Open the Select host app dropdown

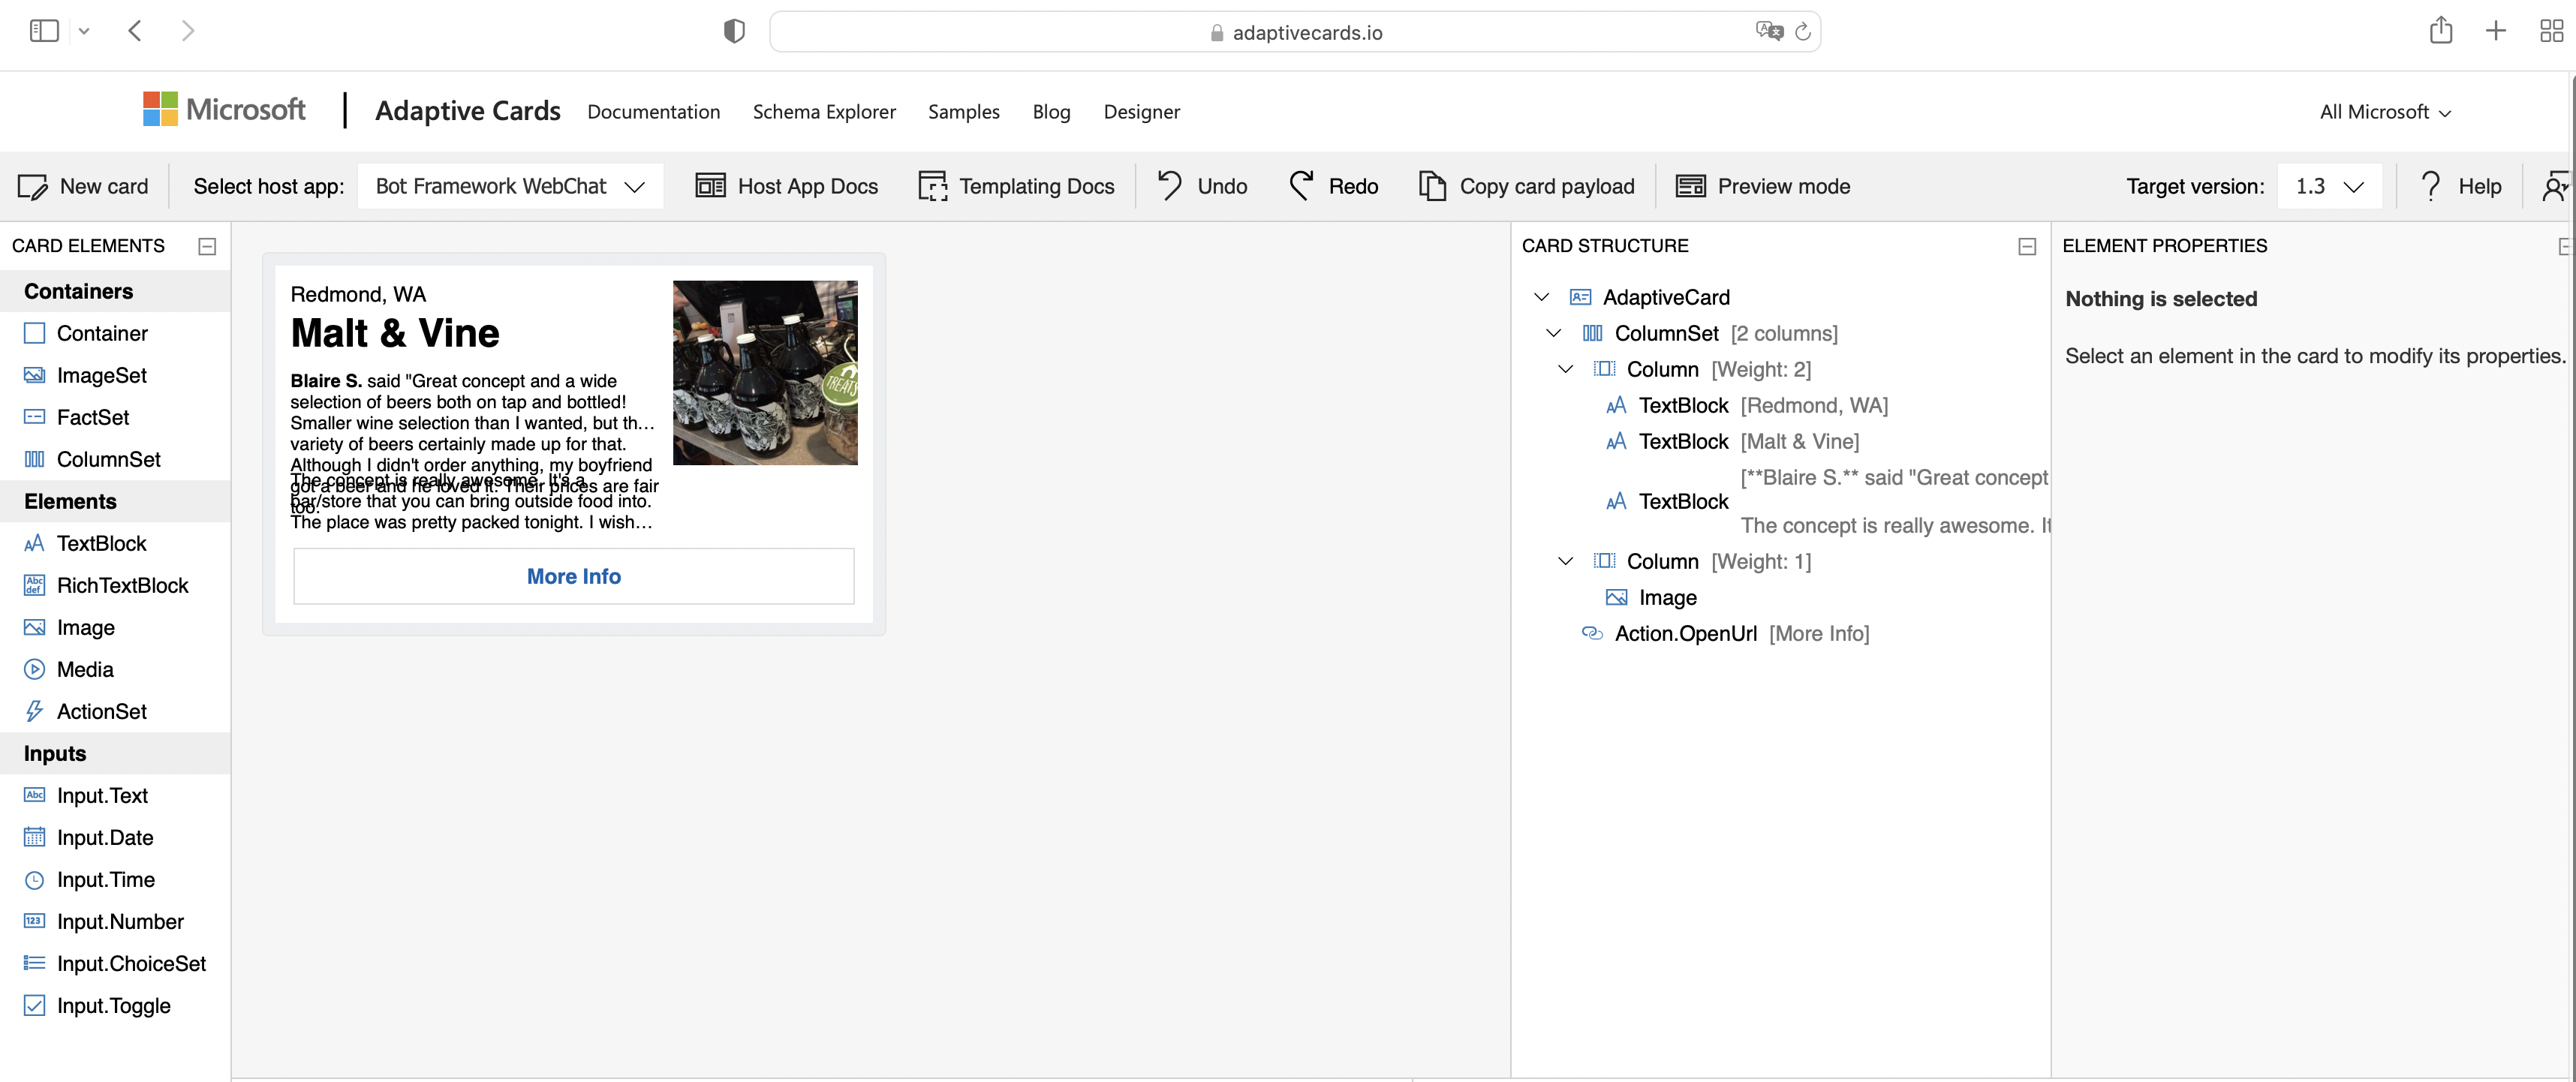(x=509, y=186)
